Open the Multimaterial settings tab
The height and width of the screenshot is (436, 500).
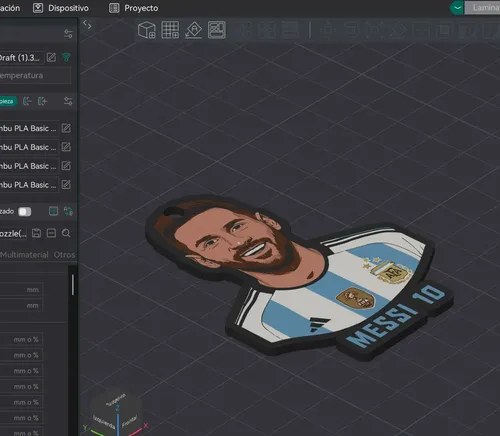tap(24, 255)
